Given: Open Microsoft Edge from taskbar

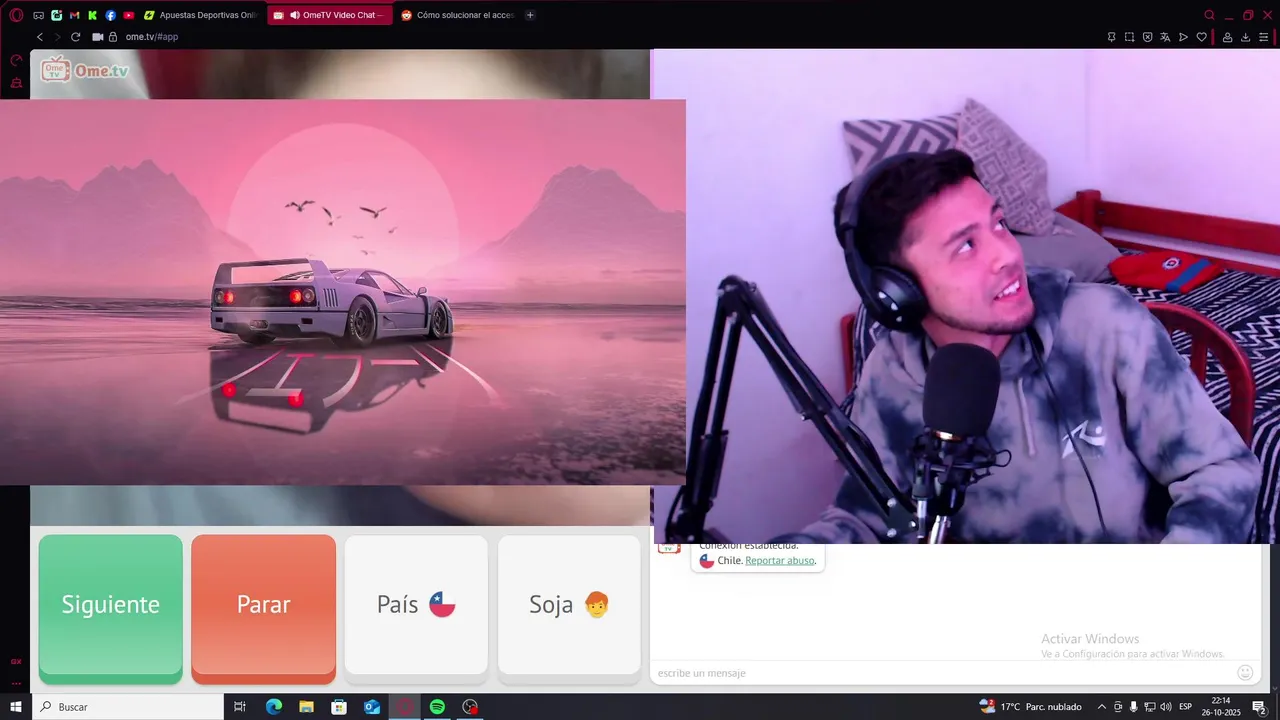Looking at the screenshot, I should [x=274, y=707].
